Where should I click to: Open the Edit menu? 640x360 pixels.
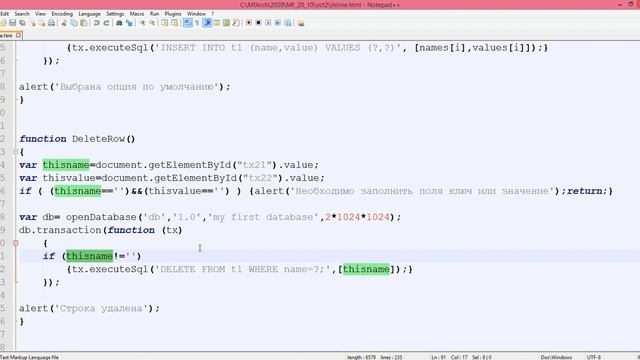tap(4, 14)
